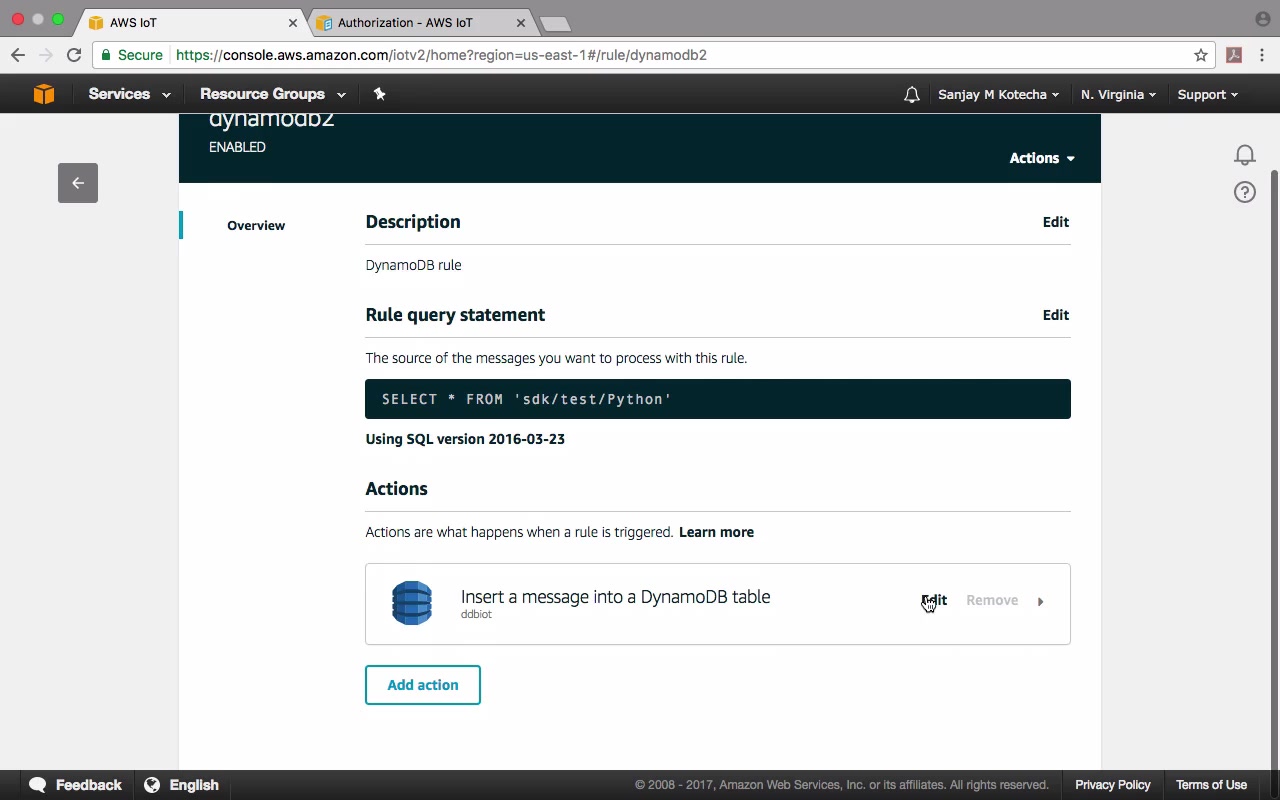Open the Feedback link in footer
Viewport: 1280px width, 800px height.
pos(88,785)
